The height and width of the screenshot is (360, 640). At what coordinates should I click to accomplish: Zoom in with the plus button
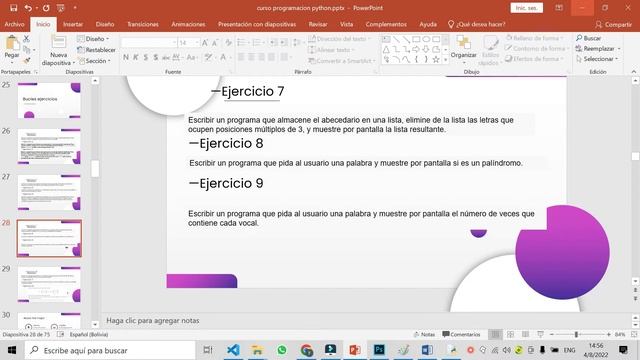[609, 334]
